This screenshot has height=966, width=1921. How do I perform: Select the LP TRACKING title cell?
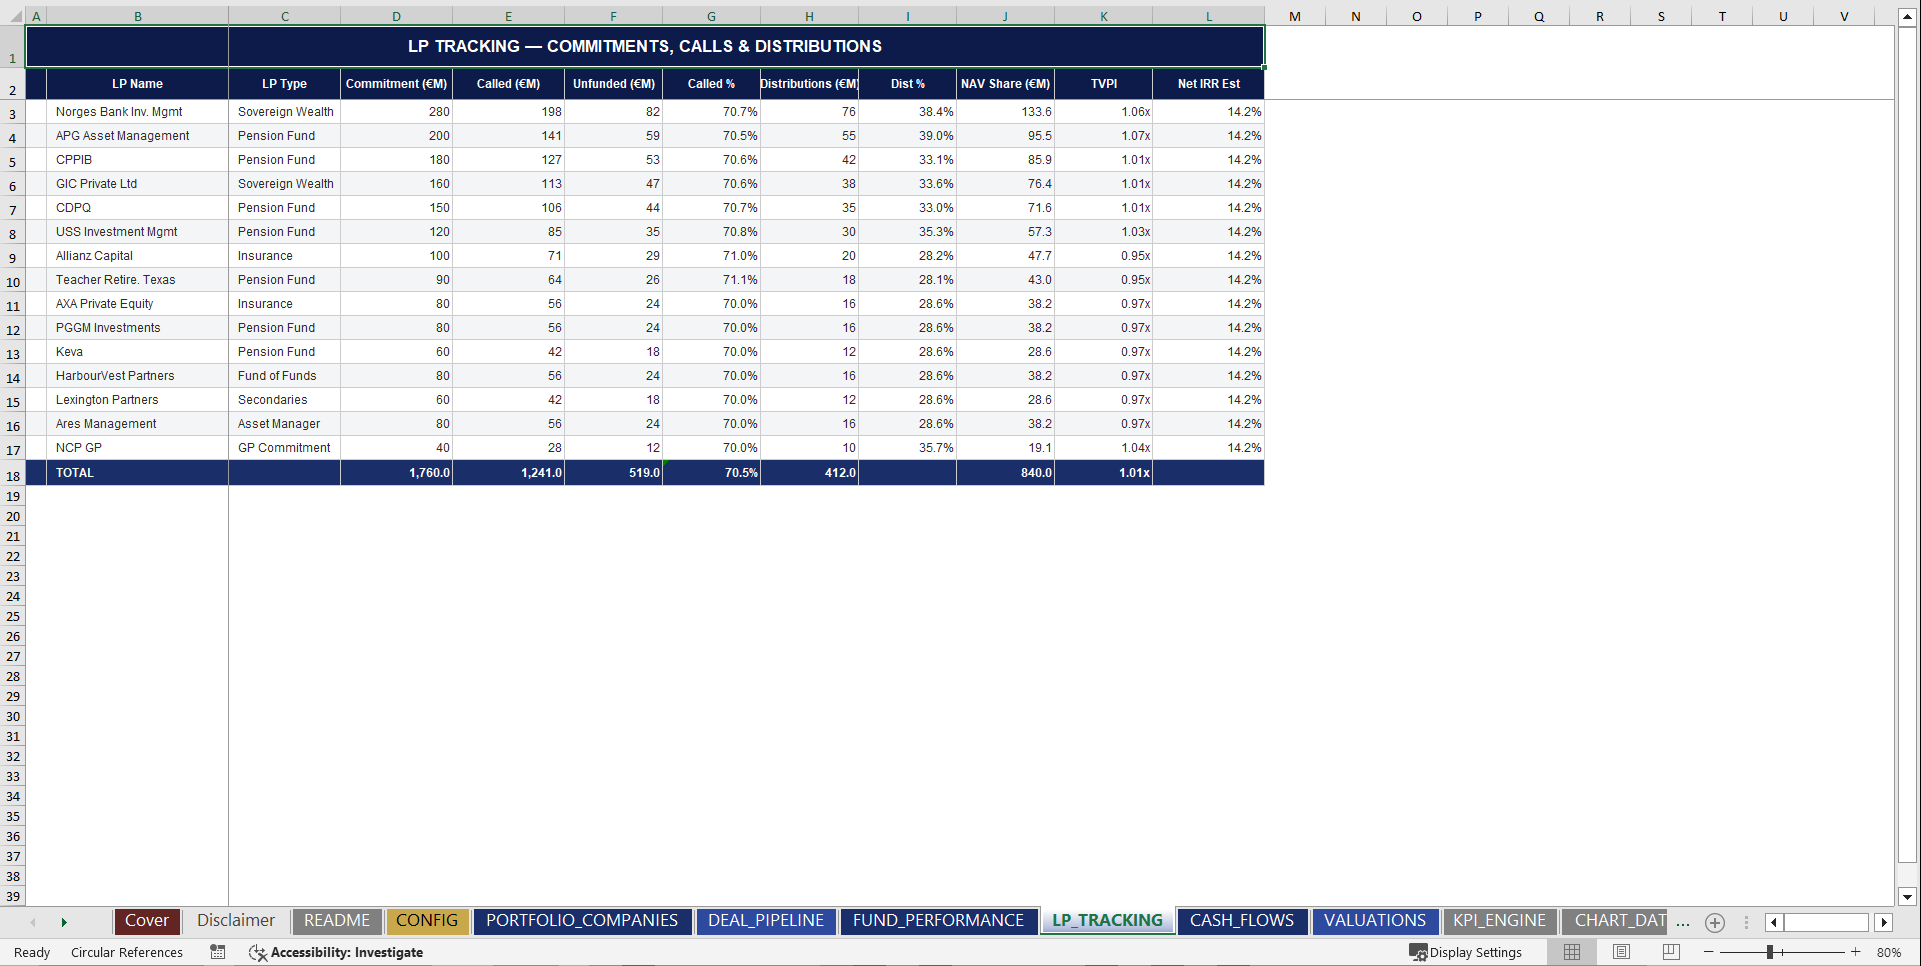(x=645, y=46)
